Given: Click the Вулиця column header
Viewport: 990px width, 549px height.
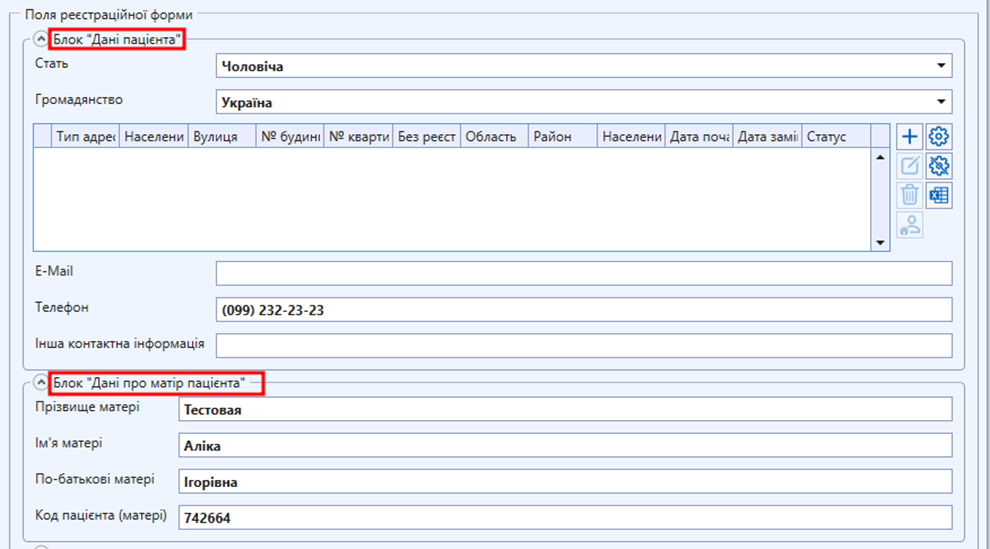Looking at the screenshot, I should [222, 136].
